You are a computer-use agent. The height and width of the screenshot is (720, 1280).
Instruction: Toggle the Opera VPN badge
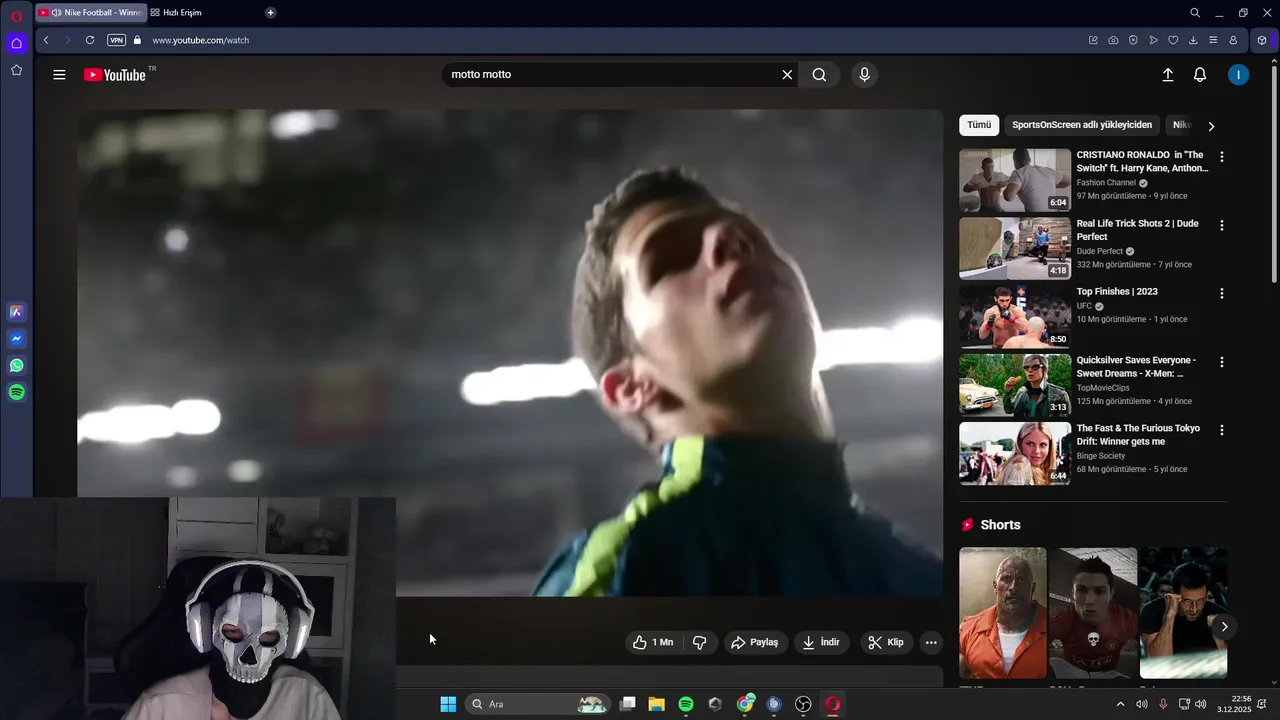[116, 40]
